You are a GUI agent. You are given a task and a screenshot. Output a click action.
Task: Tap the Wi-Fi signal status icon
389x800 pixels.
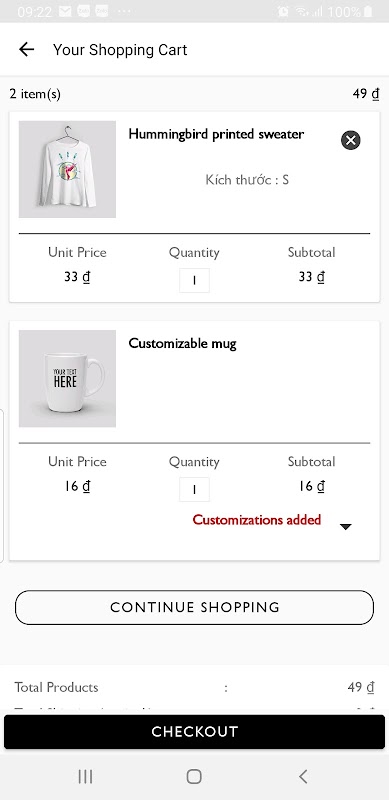coord(304,12)
